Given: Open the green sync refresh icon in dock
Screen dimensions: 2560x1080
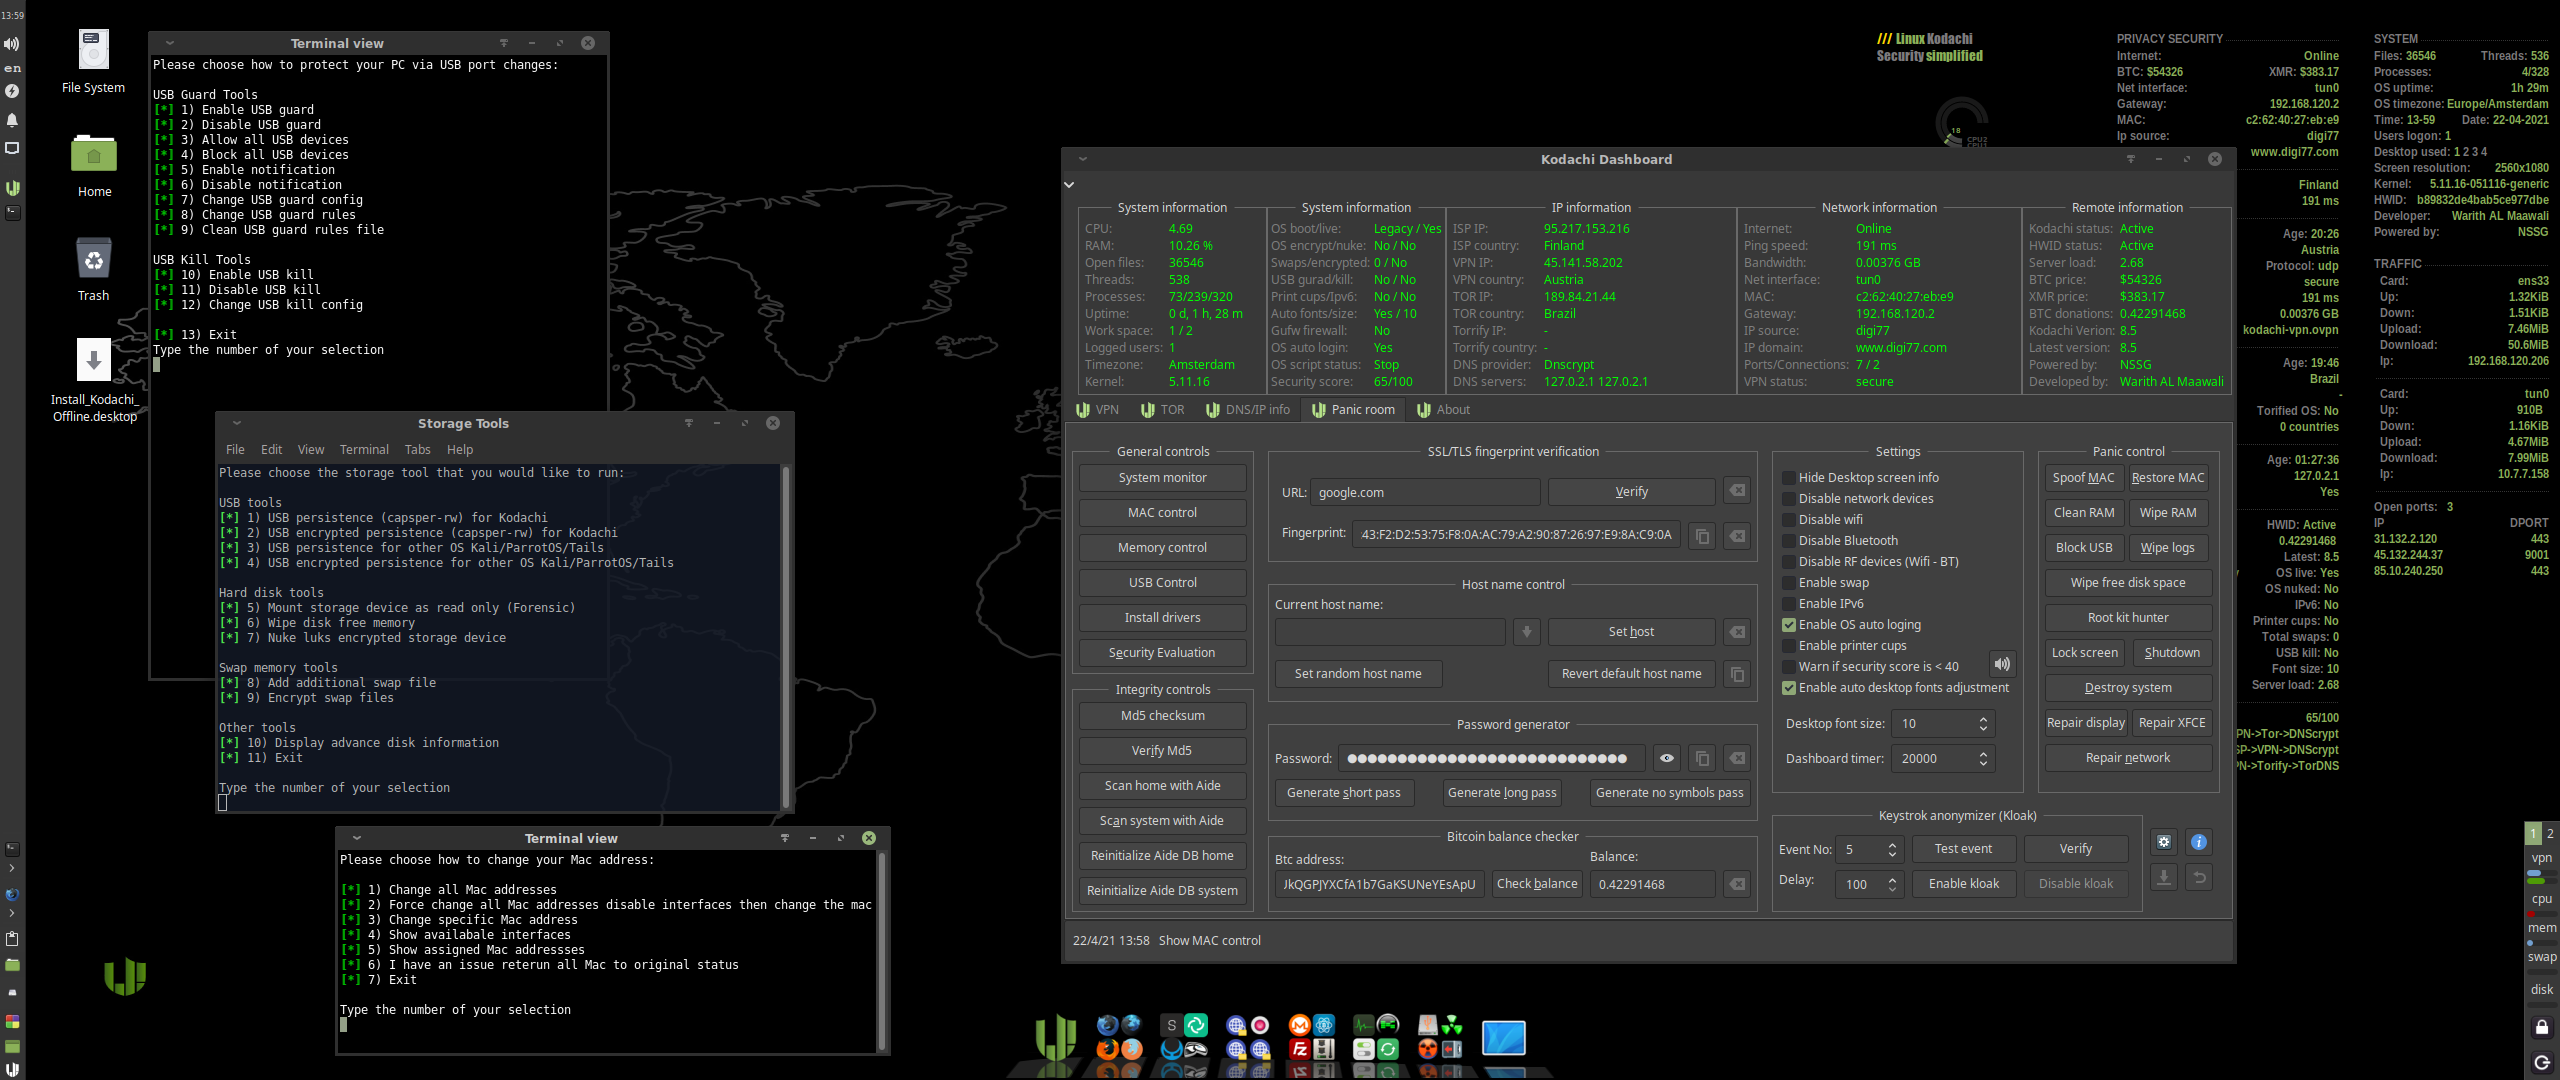Looking at the screenshot, I should tap(1388, 1049).
